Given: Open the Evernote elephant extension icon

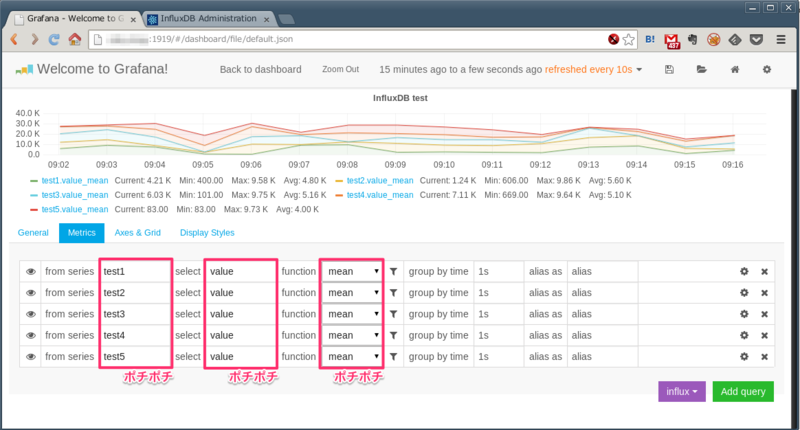Looking at the screenshot, I should pos(692,39).
